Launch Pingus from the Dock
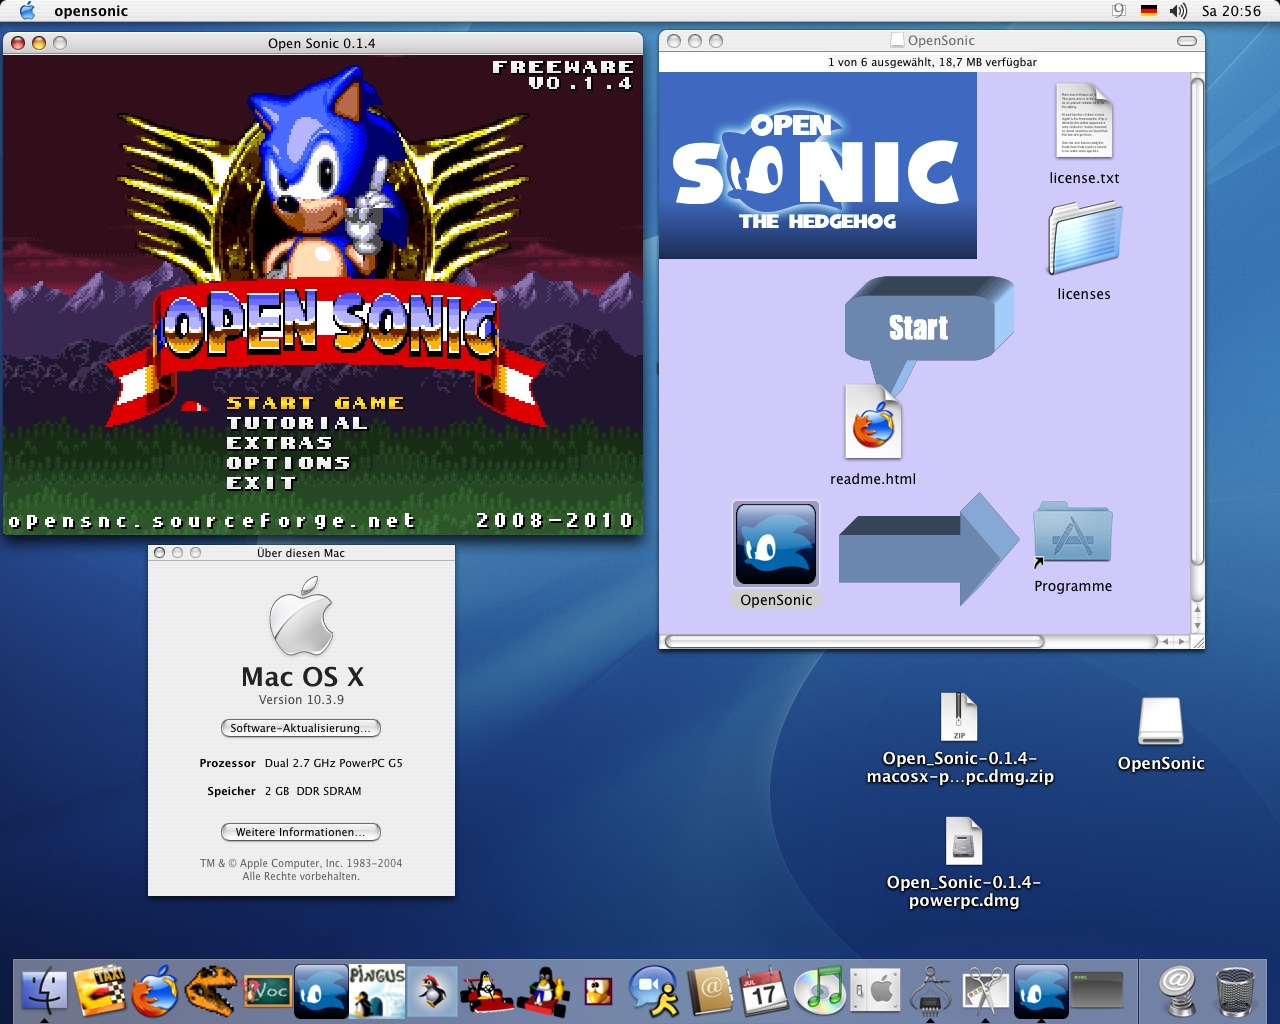The width and height of the screenshot is (1280, 1024). coord(377,991)
